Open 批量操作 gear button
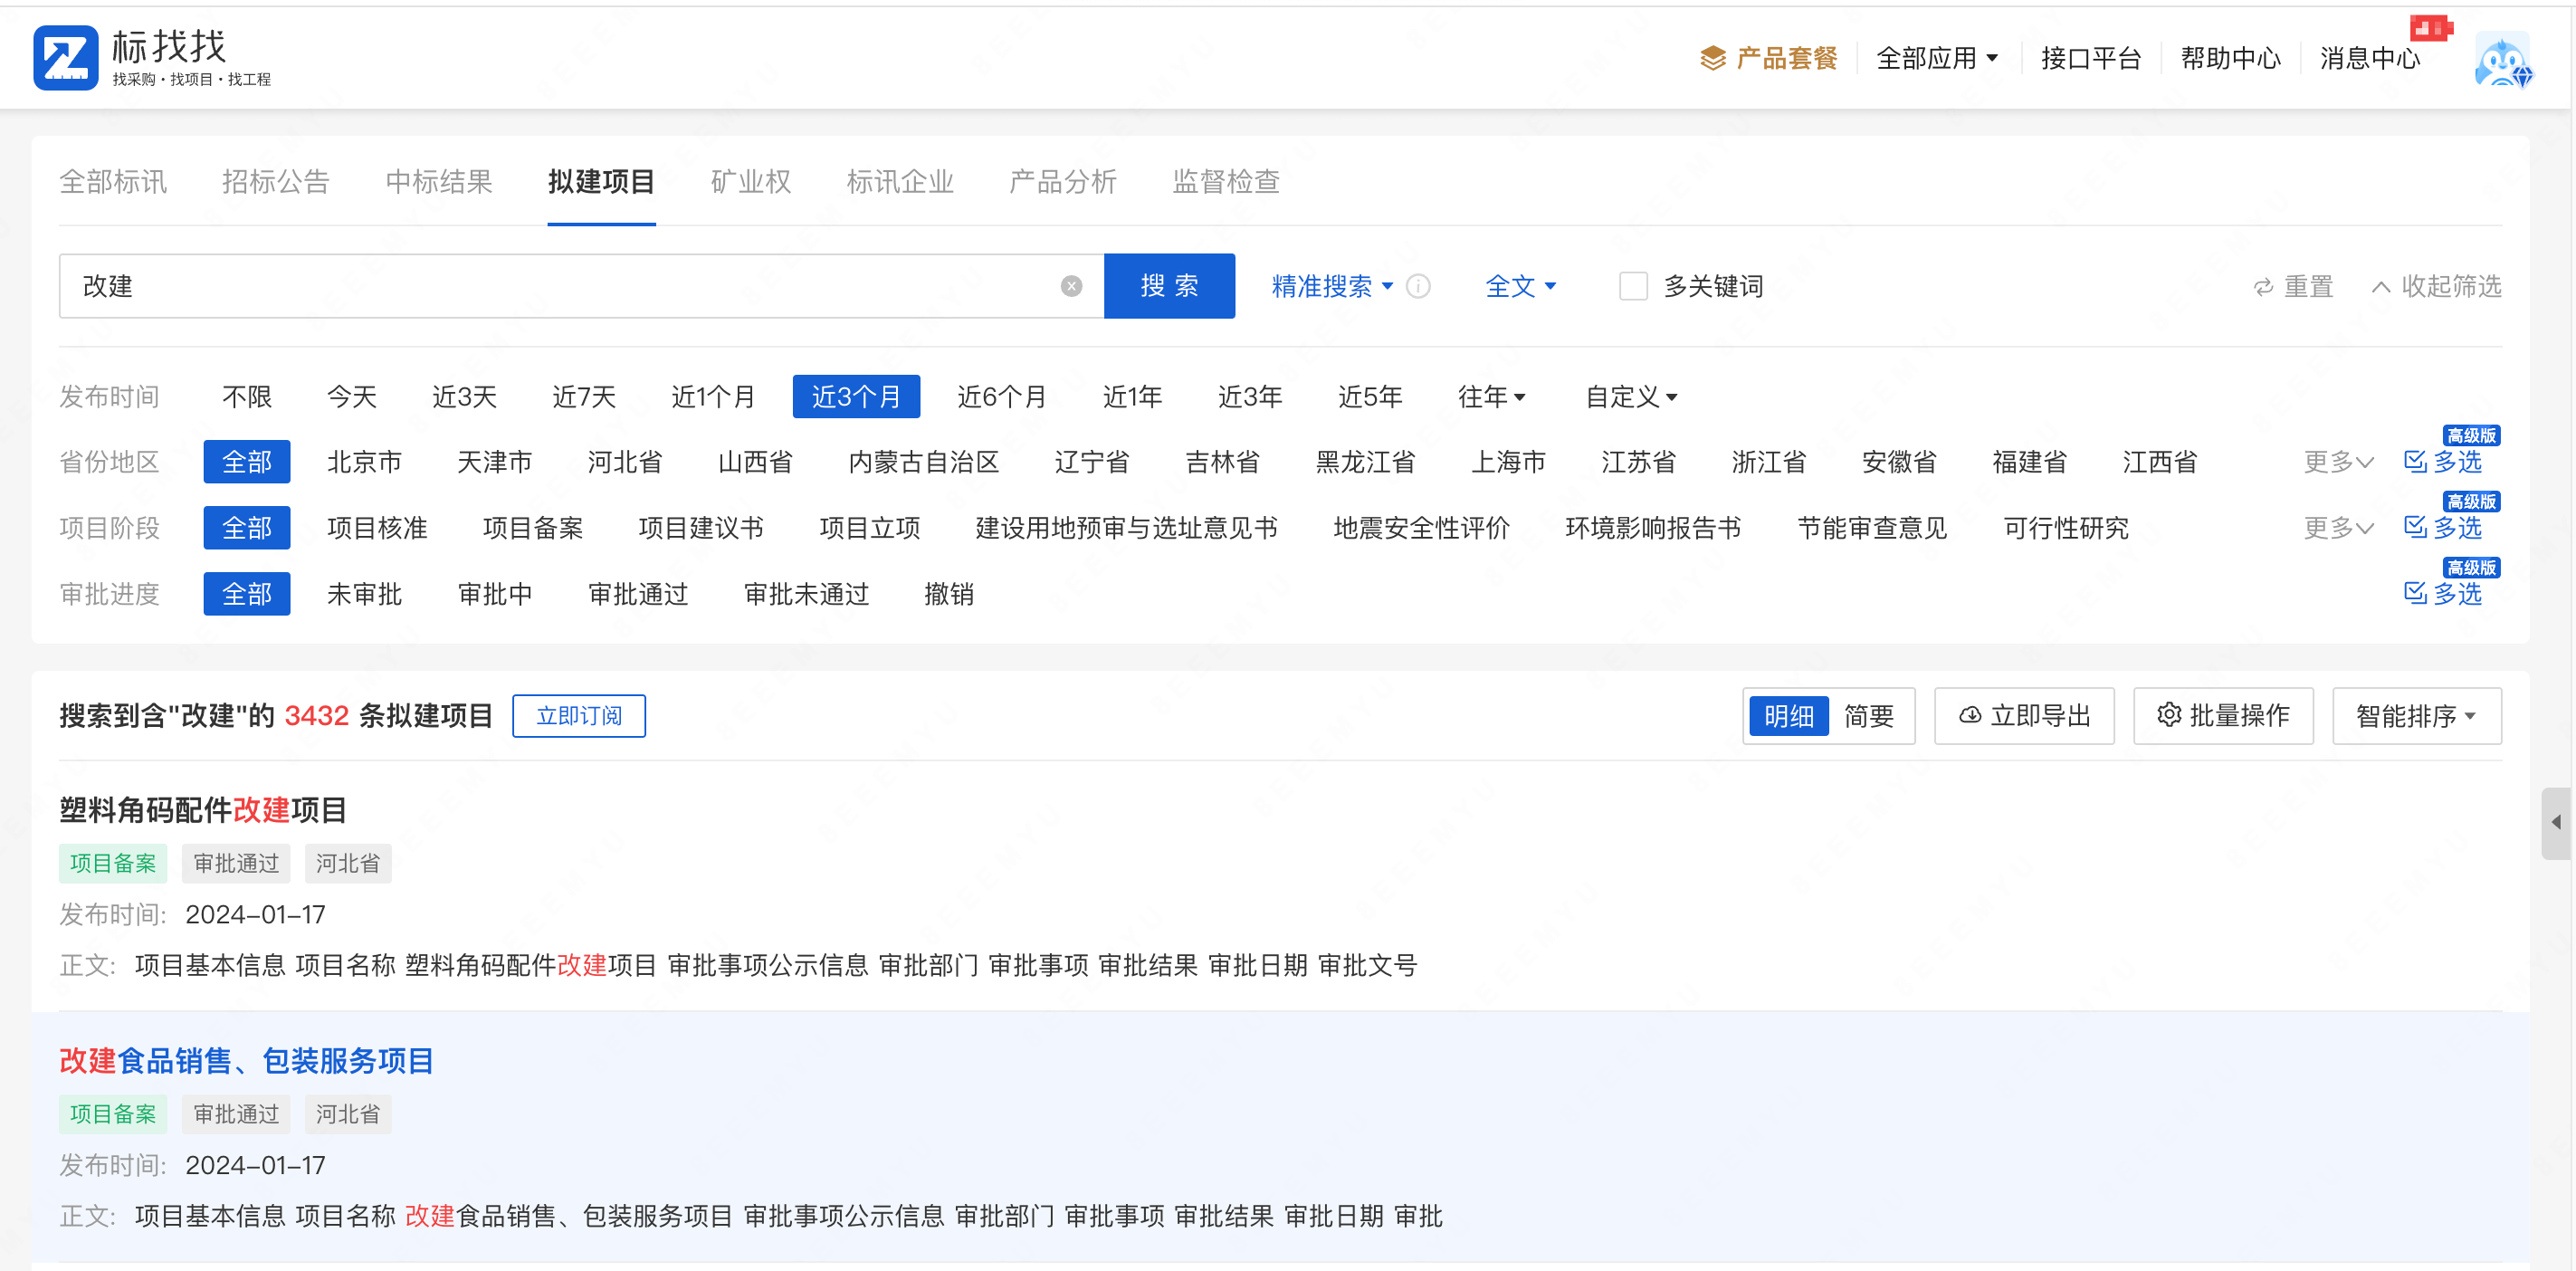The height and width of the screenshot is (1271, 2576). tap(2223, 715)
